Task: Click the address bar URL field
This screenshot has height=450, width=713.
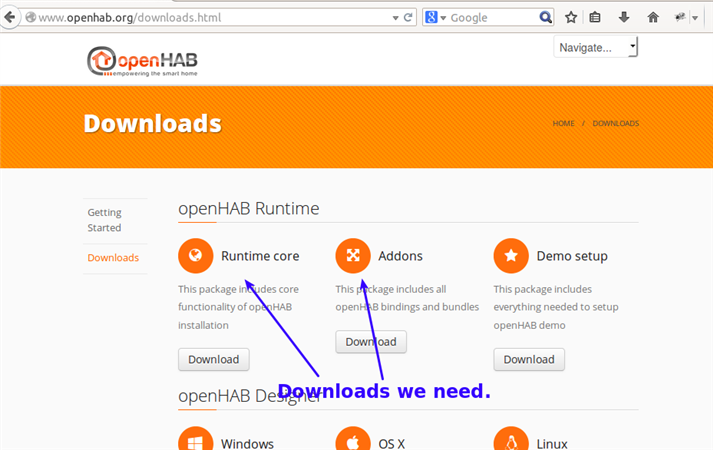Action: [x=211, y=18]
